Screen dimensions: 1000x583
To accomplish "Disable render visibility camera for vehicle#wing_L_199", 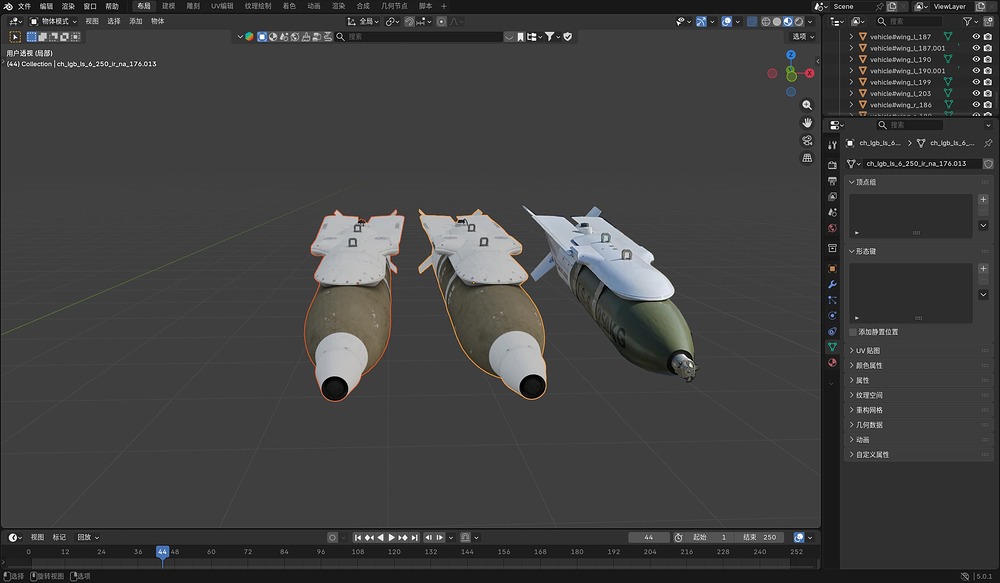I will (989, 81).
